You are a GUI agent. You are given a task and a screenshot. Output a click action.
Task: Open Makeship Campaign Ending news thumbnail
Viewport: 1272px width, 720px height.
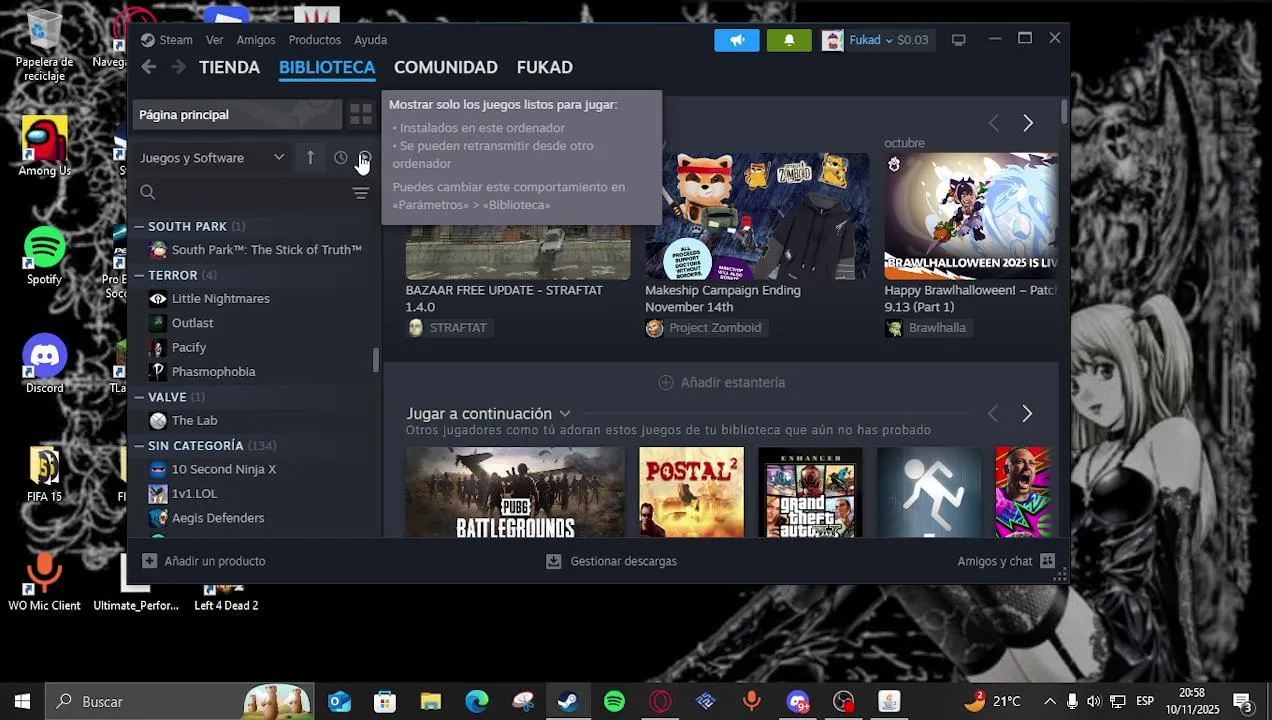757,216
